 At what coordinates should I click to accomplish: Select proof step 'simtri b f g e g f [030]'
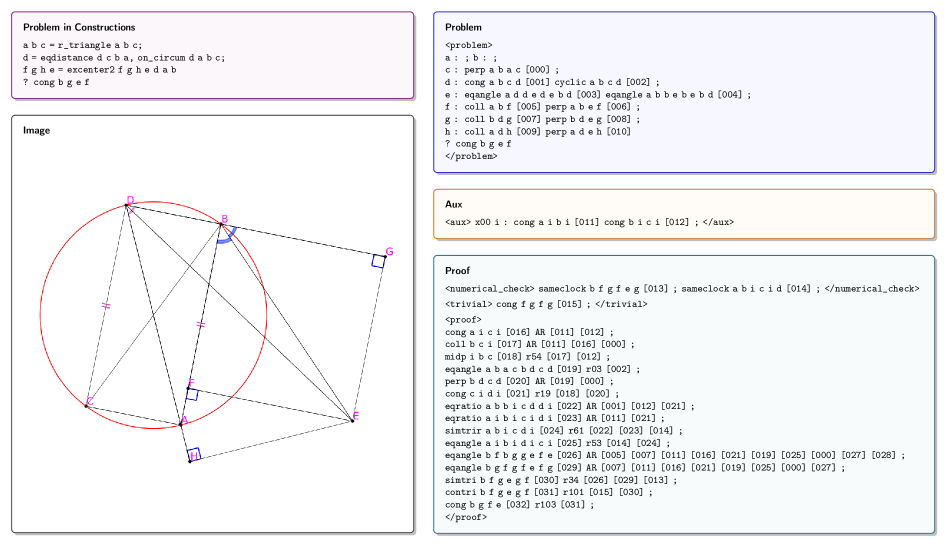pos(561,480)
